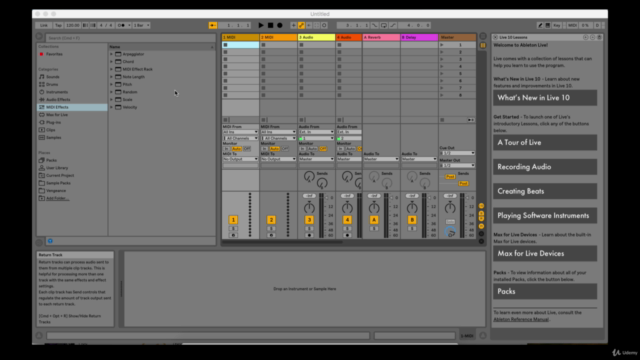Select the 1 MIDI track header
Screen dimensions: 640x360
click(x=240, y=37)
